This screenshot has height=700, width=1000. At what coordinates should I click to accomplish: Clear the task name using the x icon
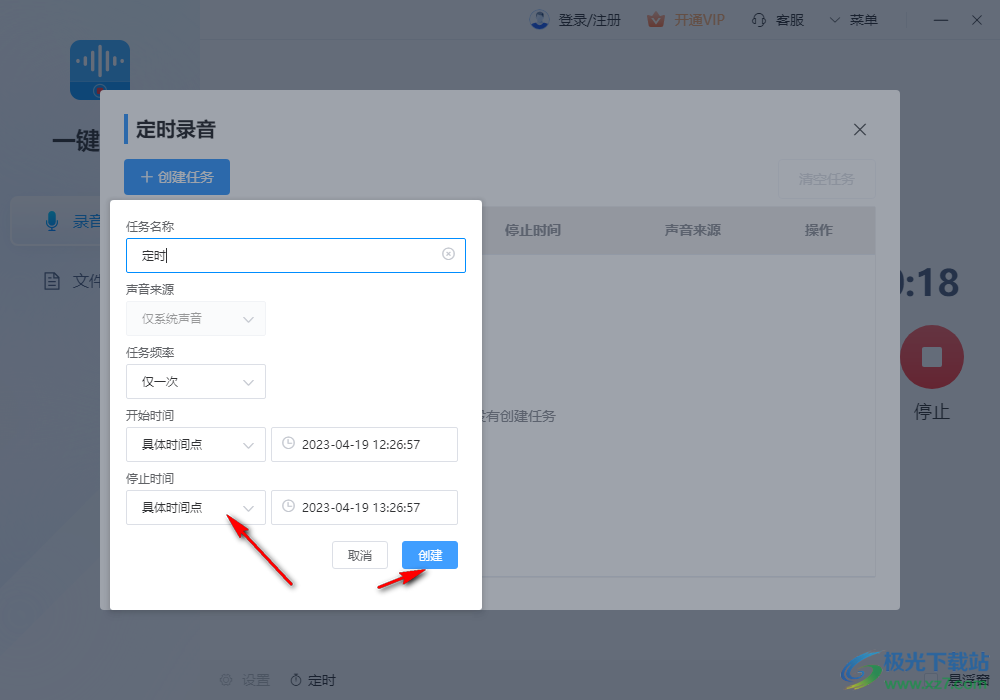[448, 255]
